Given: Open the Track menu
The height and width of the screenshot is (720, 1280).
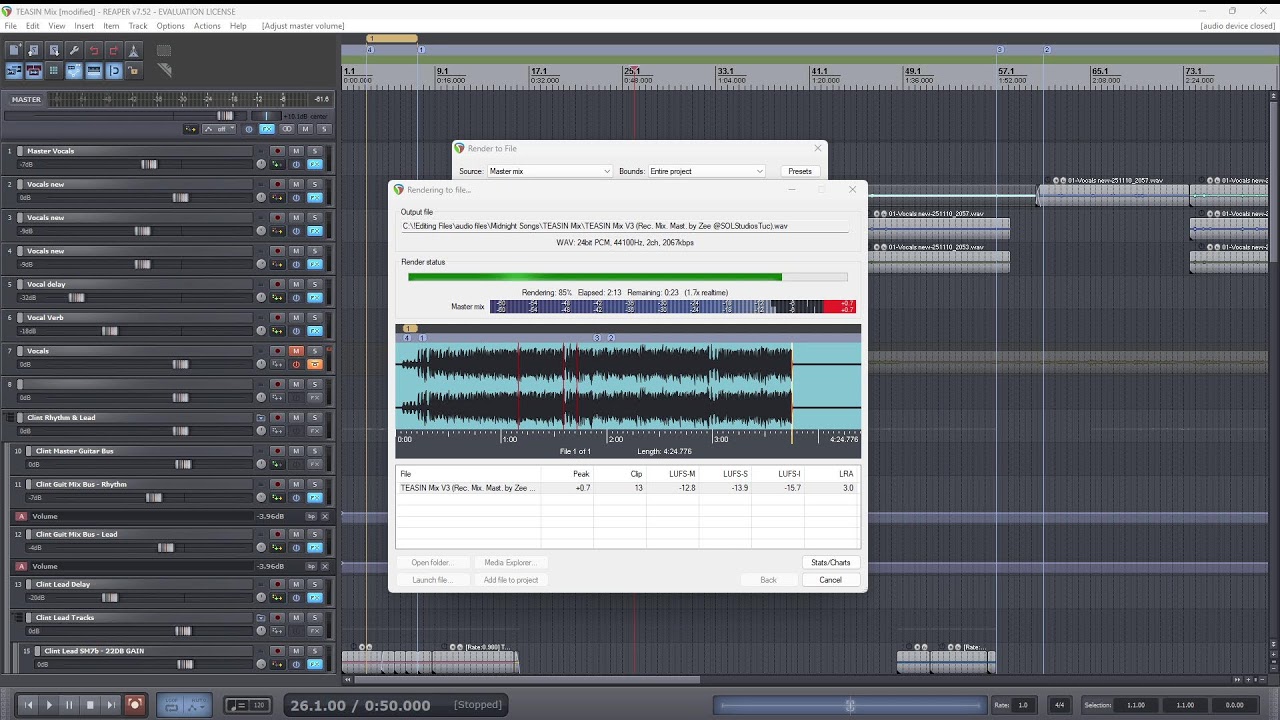Looking at the screenshot, I should 138,26.
